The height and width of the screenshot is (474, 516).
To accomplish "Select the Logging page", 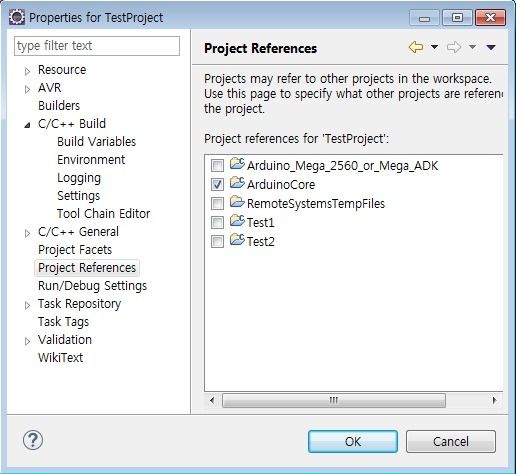I will coord(79,178).
